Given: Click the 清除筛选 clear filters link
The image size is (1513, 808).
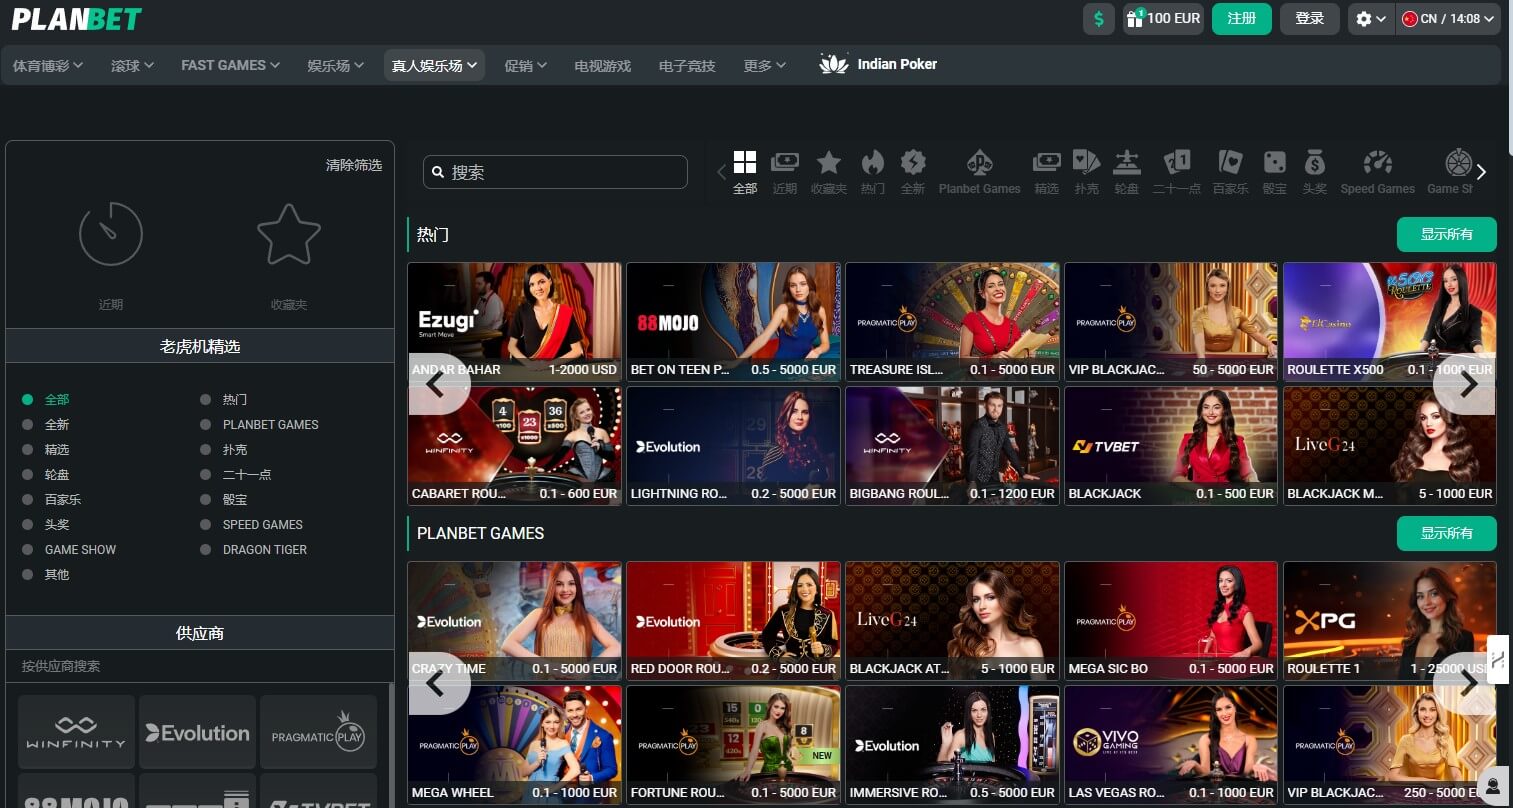Looking at the screenshot, I should click(353, 165).
